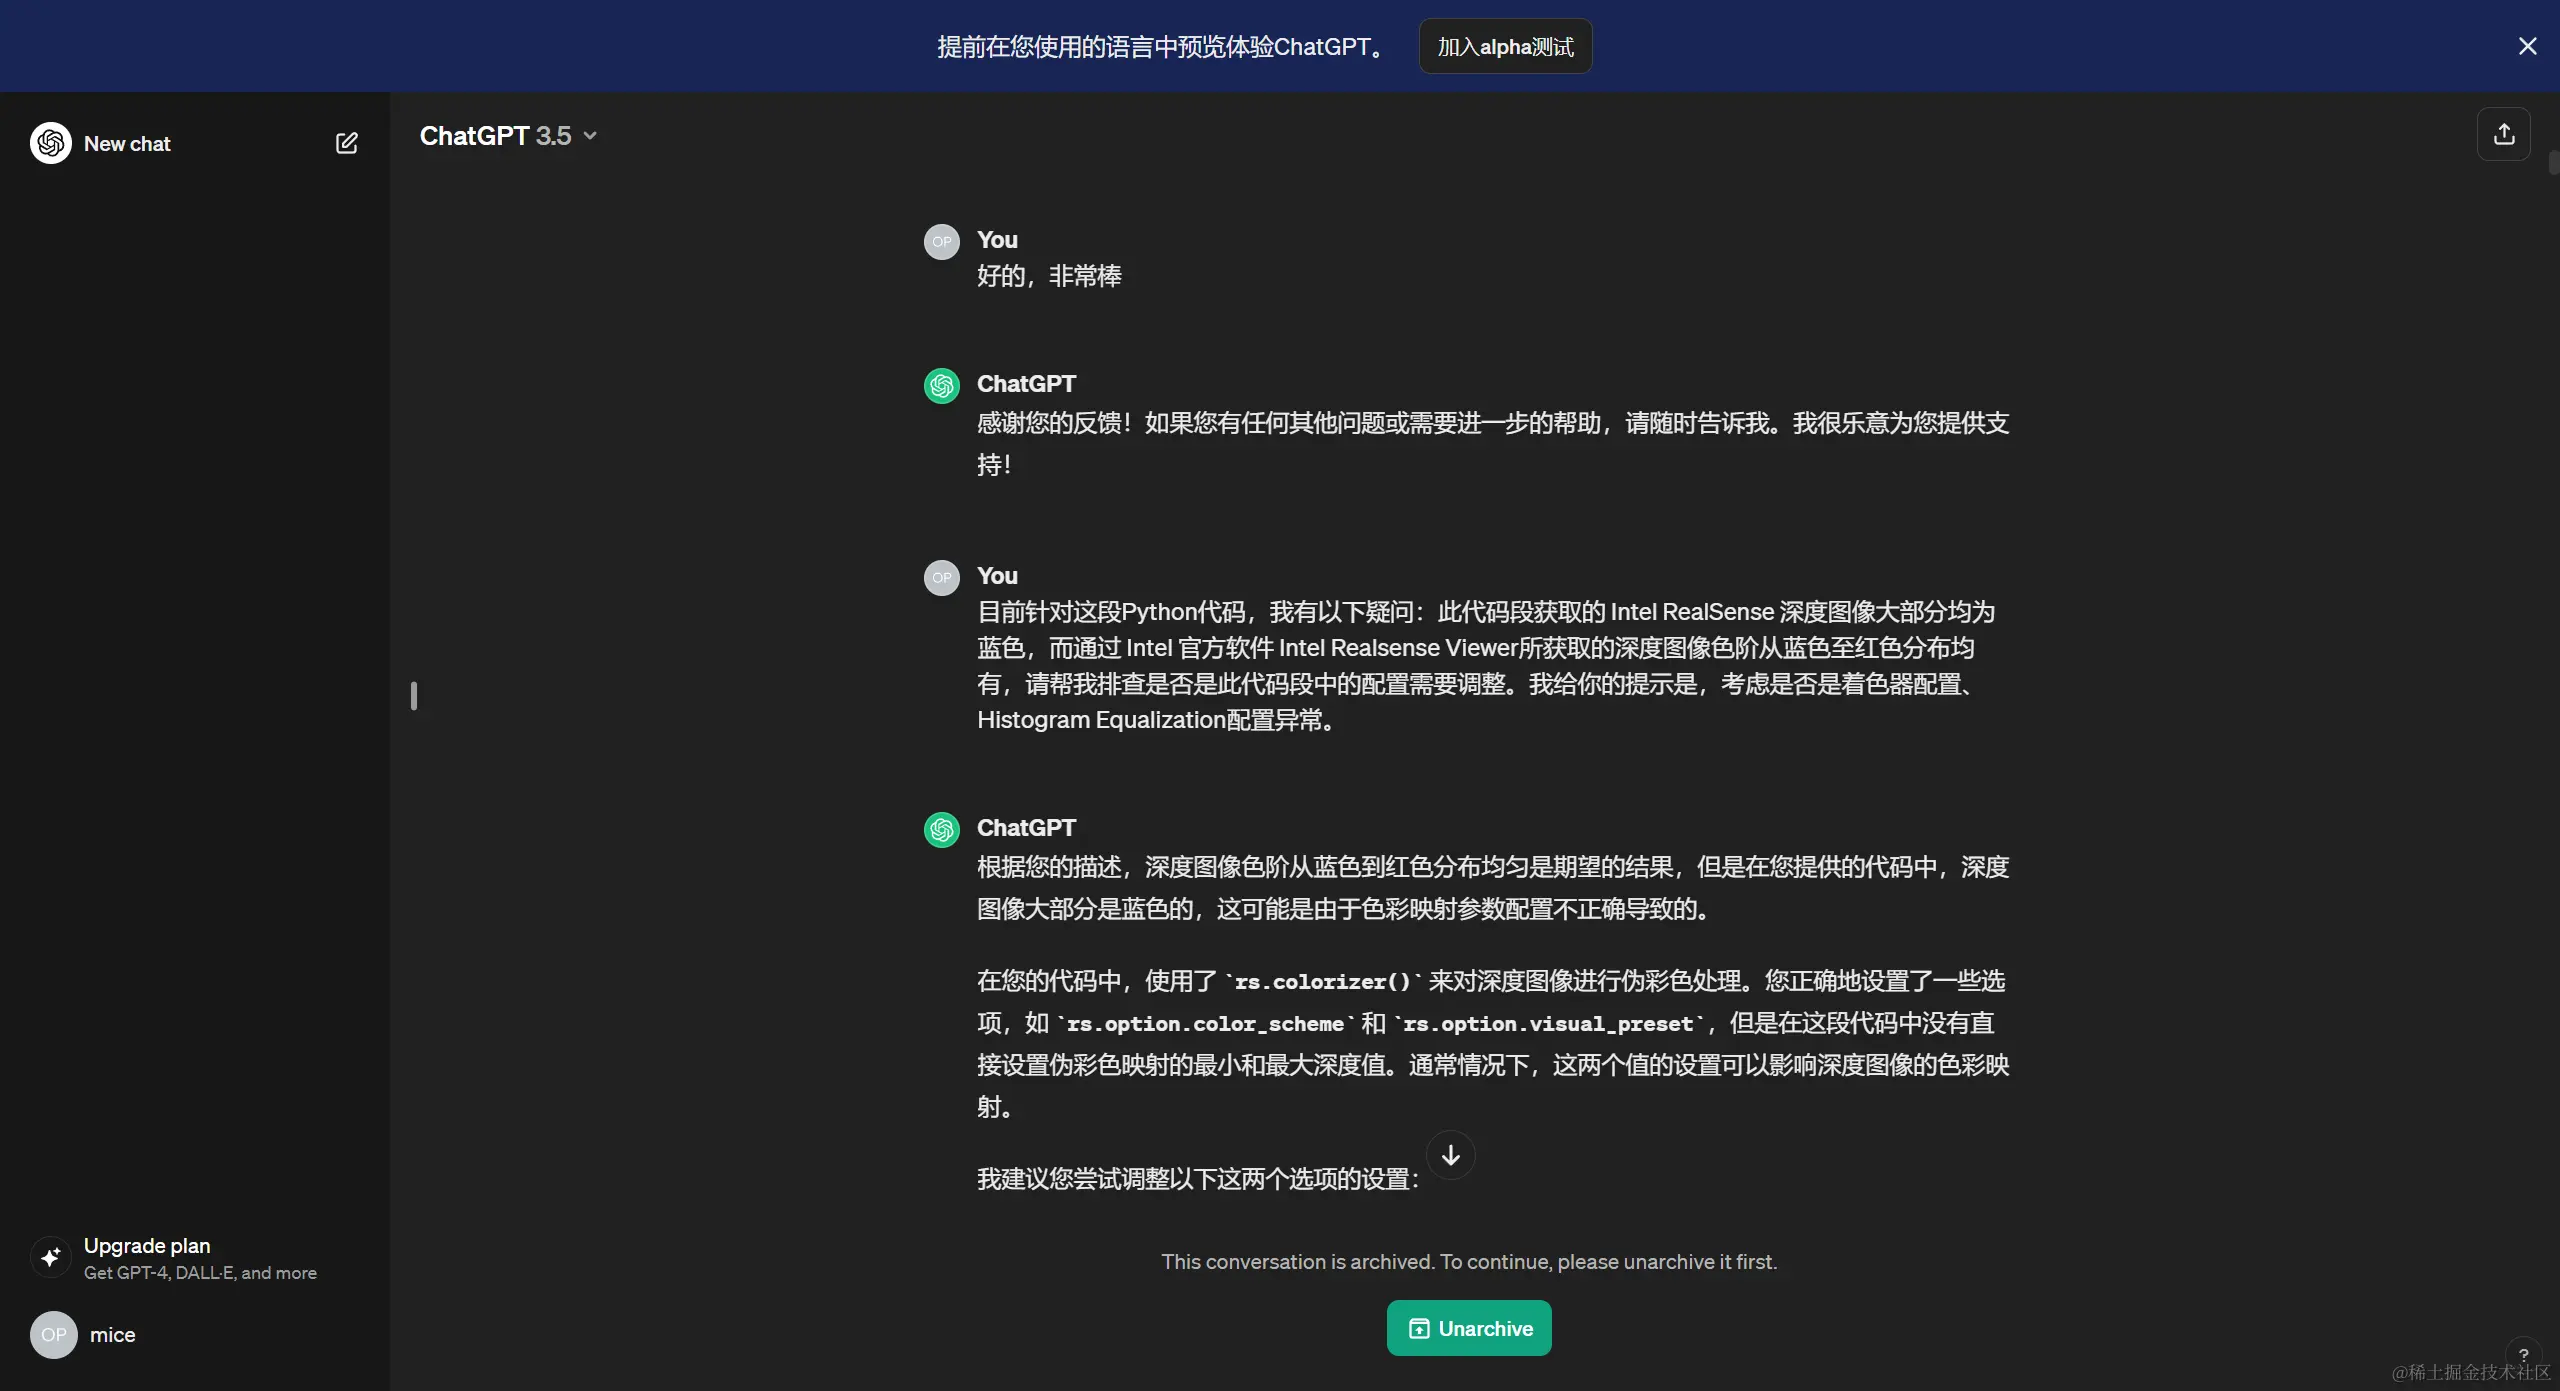This screenshot has width=2560, height=1391.
Task: Click the question mark help icon
Action: pos(2523,1354)
